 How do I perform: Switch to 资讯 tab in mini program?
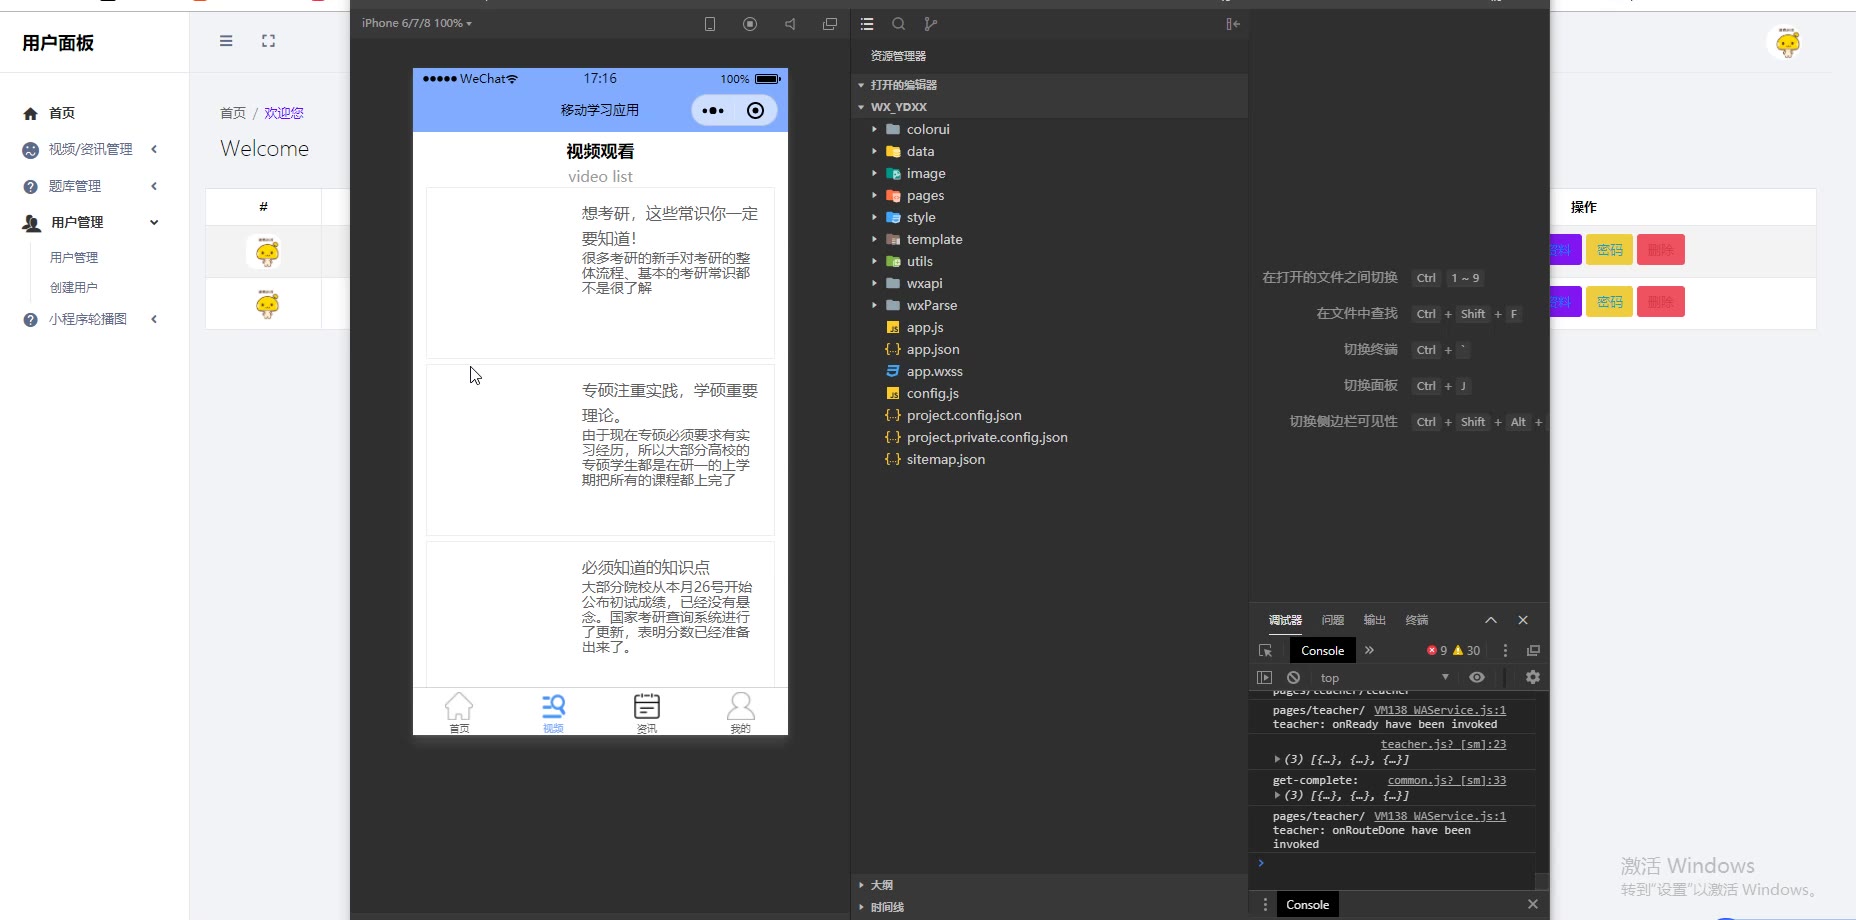pyautogui.click(x=647, y=713)
